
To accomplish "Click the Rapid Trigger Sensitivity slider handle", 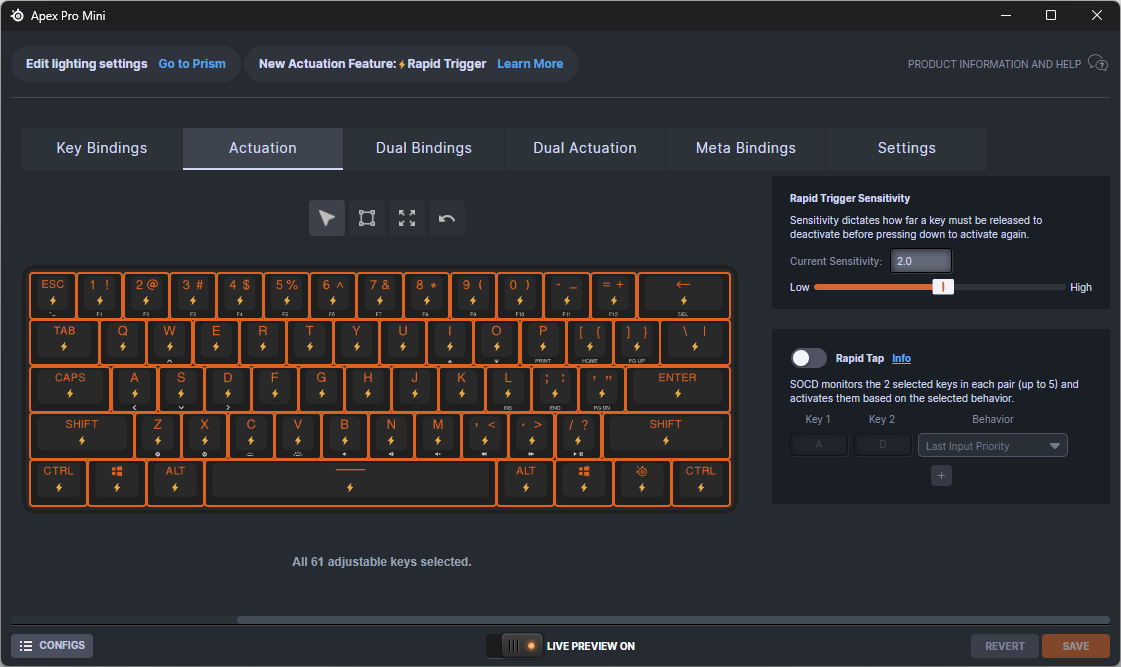I will tap(943, 287).
